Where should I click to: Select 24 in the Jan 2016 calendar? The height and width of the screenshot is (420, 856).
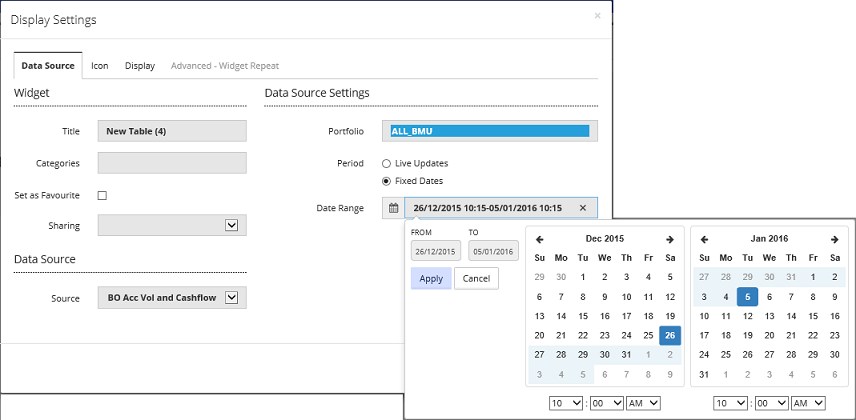click(x=704, y=355)
